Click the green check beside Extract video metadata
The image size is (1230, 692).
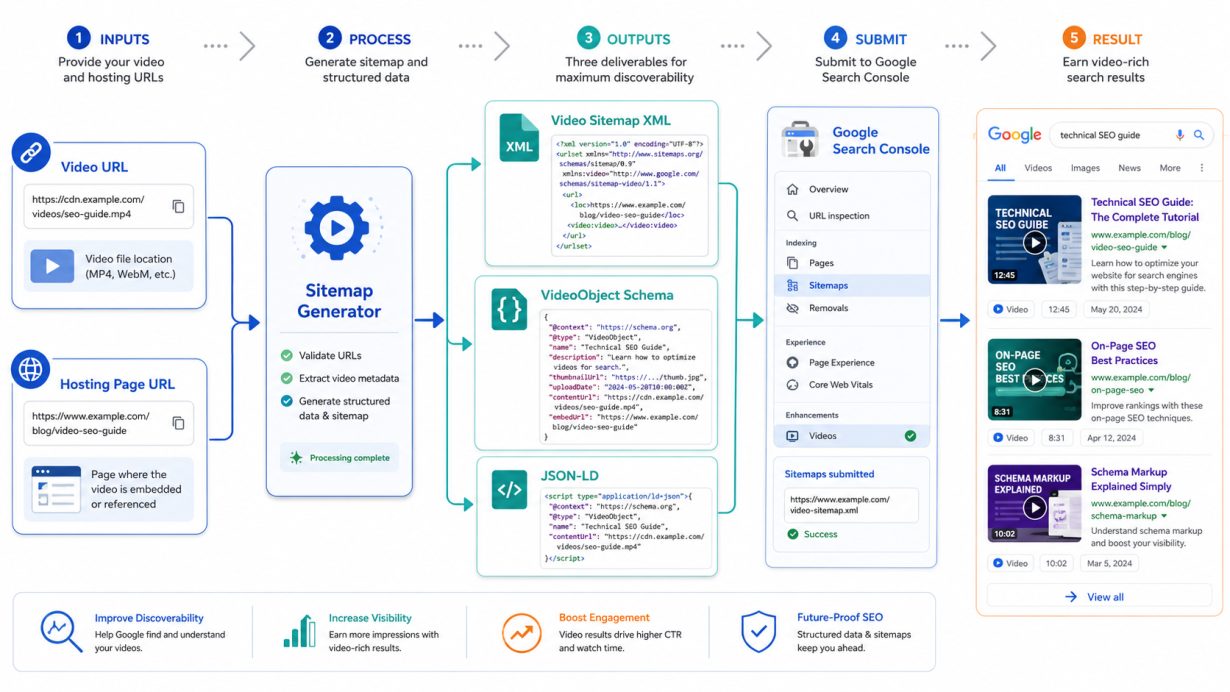pos(287,379)
